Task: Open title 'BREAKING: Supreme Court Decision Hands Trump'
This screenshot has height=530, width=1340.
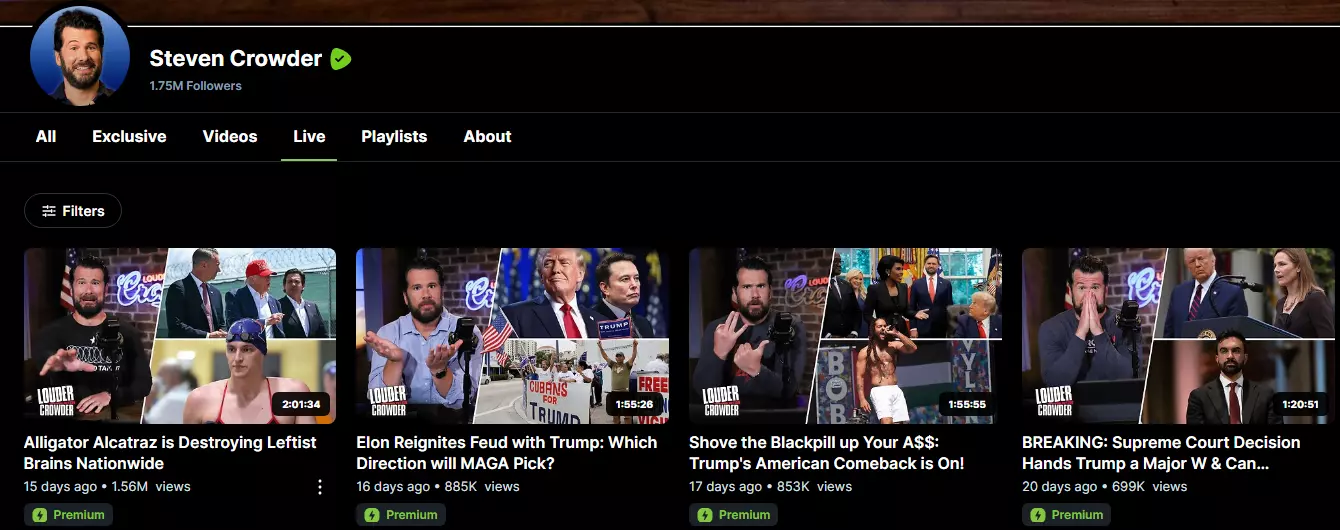Action: [1161, 453]
